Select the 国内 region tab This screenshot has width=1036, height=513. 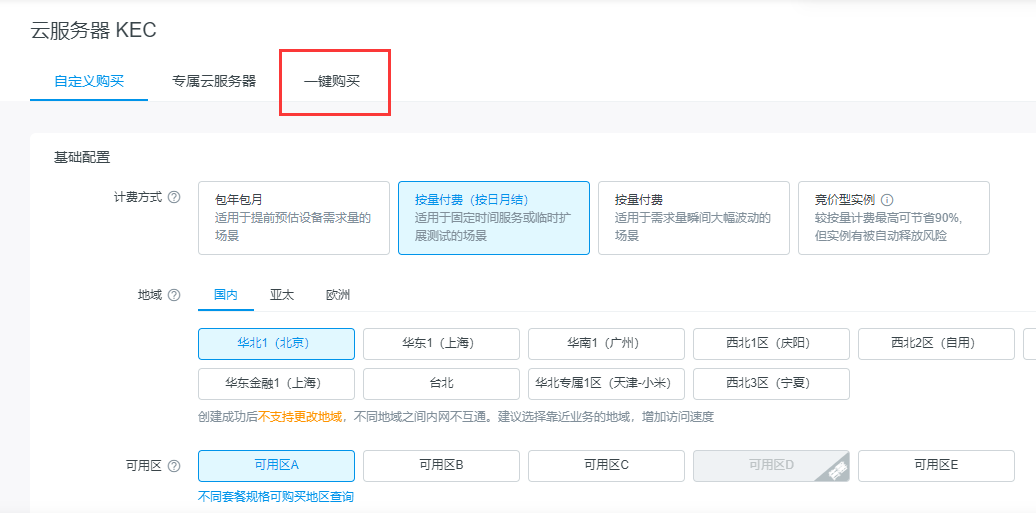click(226, 295)
